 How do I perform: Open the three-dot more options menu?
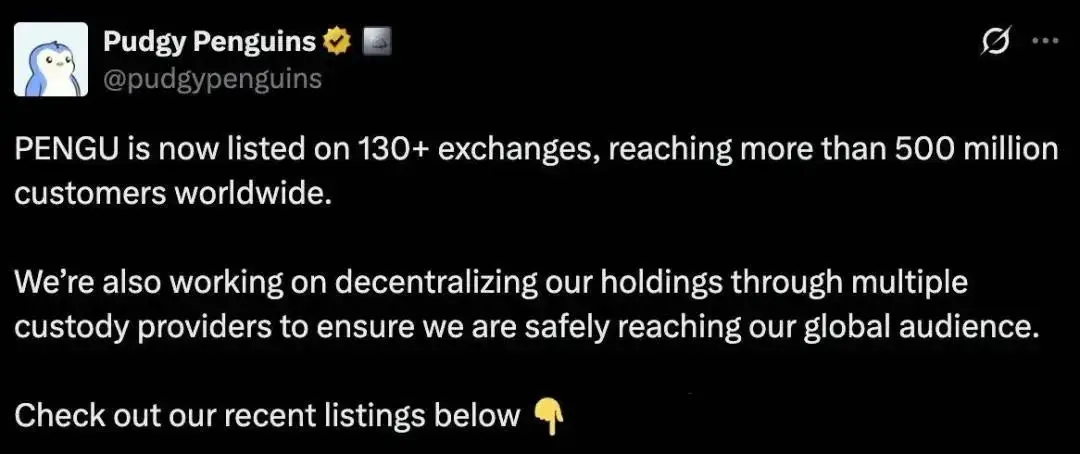point(1047,41)
